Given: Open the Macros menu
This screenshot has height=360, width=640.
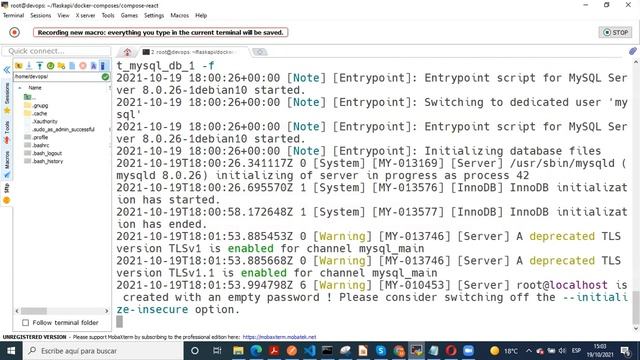Looking at the screenshot, I should (180, 16).
